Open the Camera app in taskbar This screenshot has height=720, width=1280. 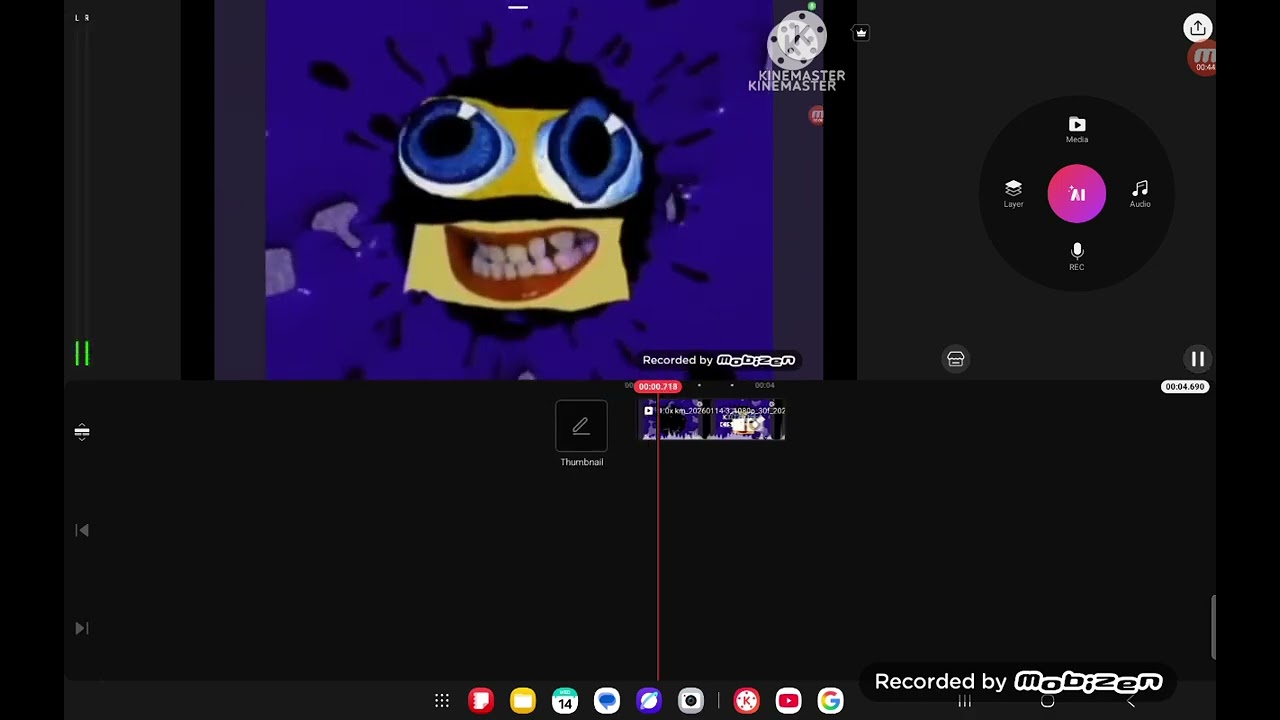691,701
